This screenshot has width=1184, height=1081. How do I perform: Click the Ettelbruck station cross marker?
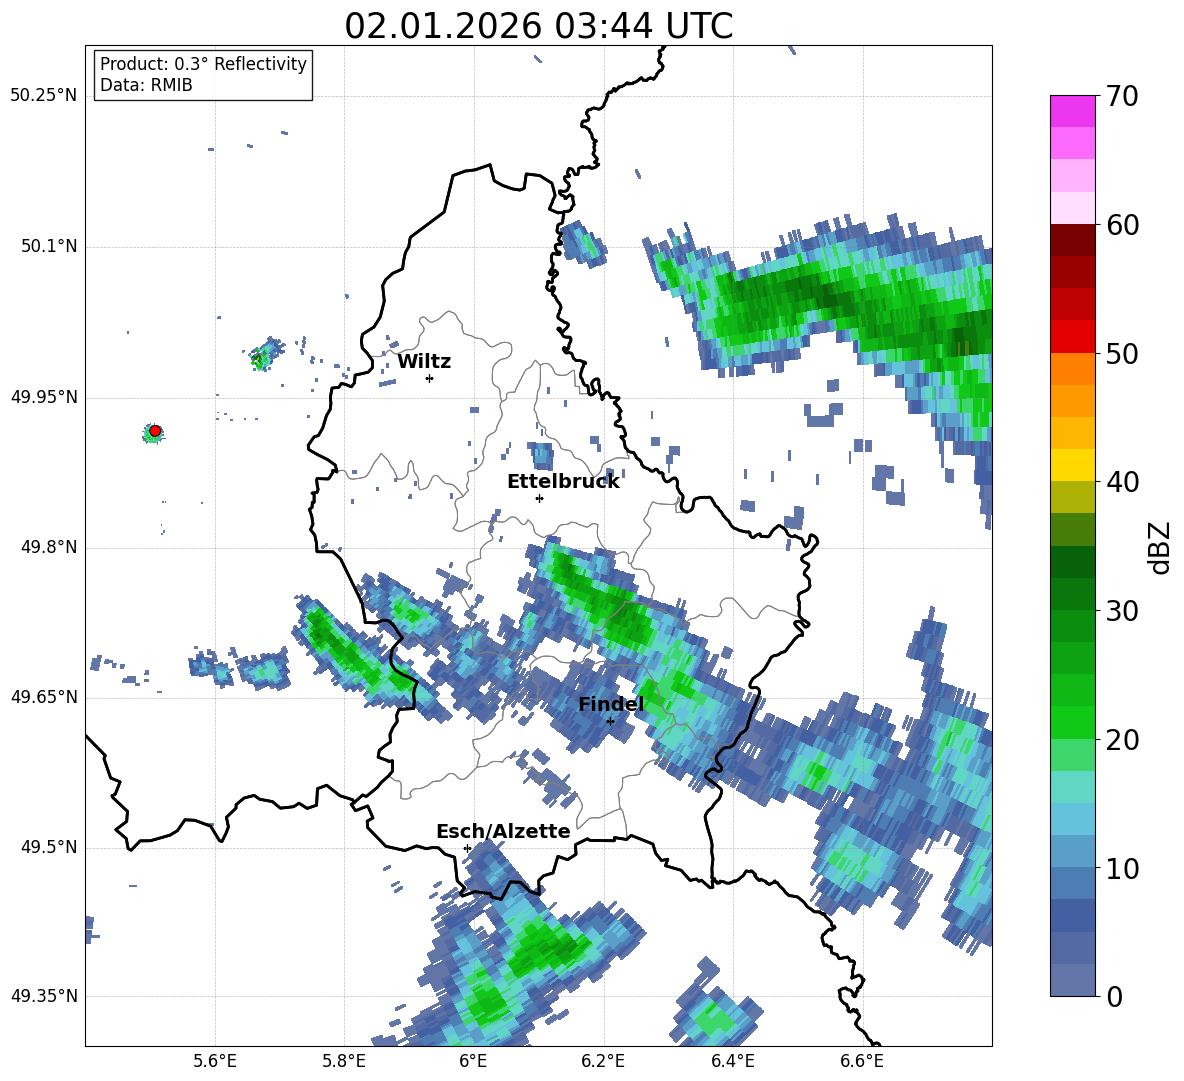tap(539, 498)
